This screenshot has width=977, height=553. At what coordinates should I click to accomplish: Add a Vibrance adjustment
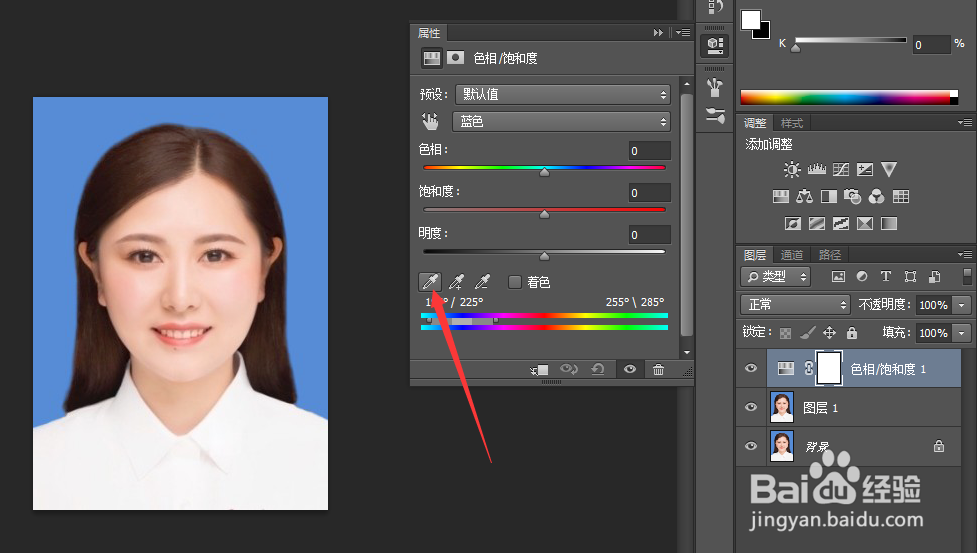point(889,169)
